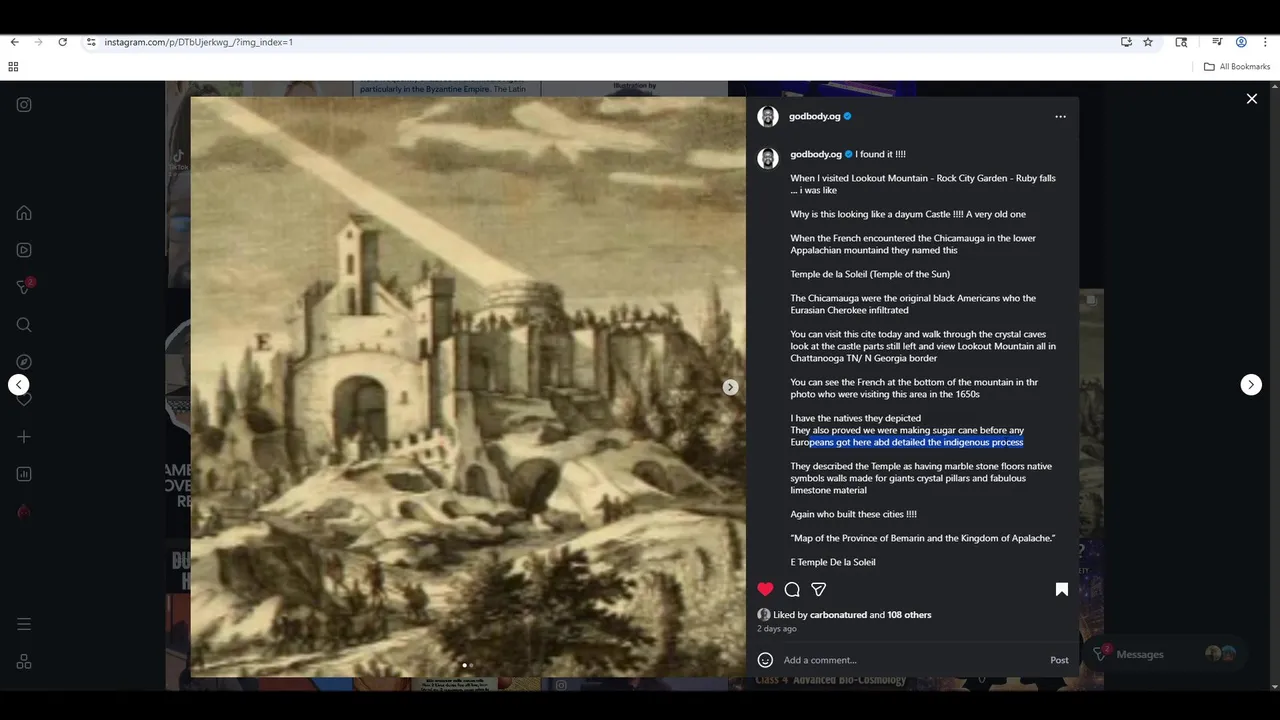Click godbody.og avatar in post header
1280x720 pixels.
(768, 117)
